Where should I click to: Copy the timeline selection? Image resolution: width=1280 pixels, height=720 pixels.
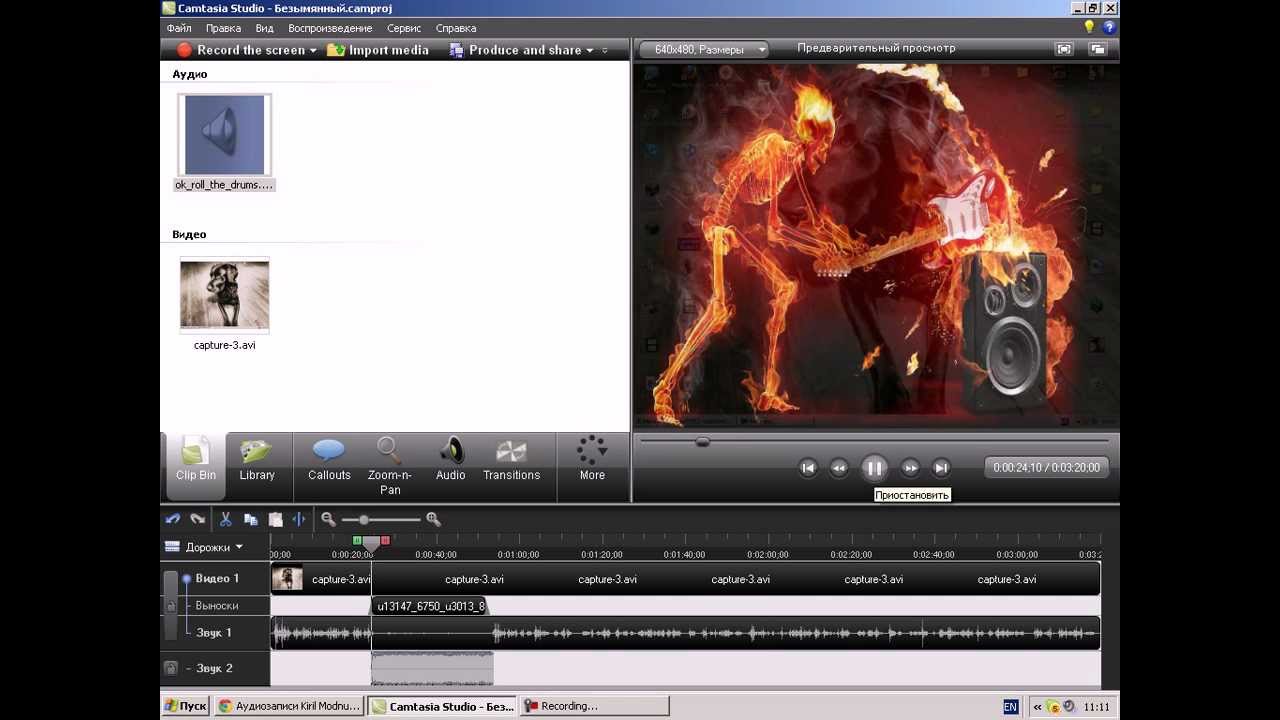(250, 519)
